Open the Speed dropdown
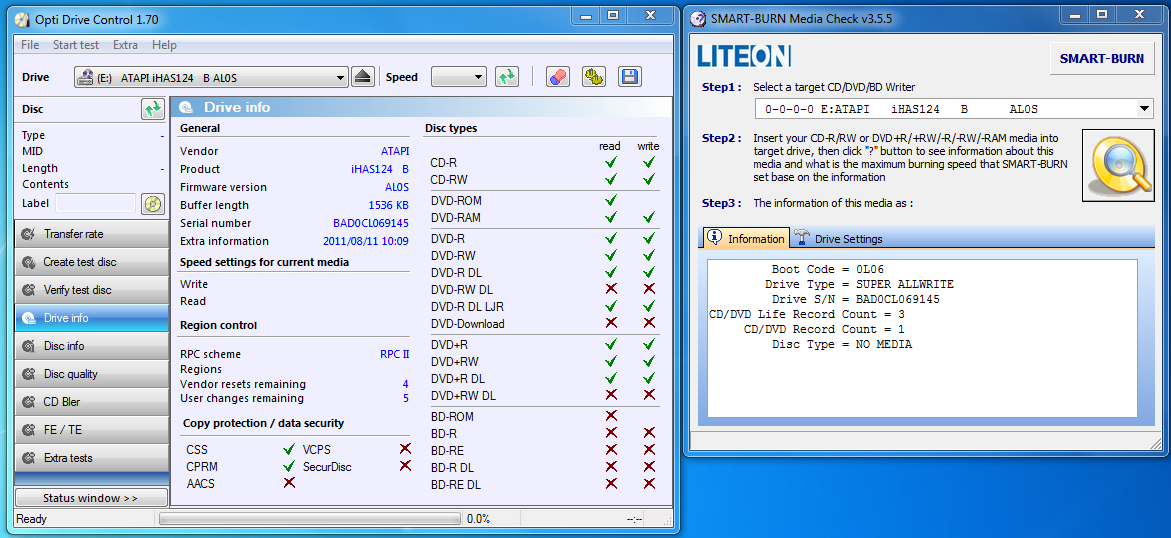The image size is (1171, 538). (459, 77)
